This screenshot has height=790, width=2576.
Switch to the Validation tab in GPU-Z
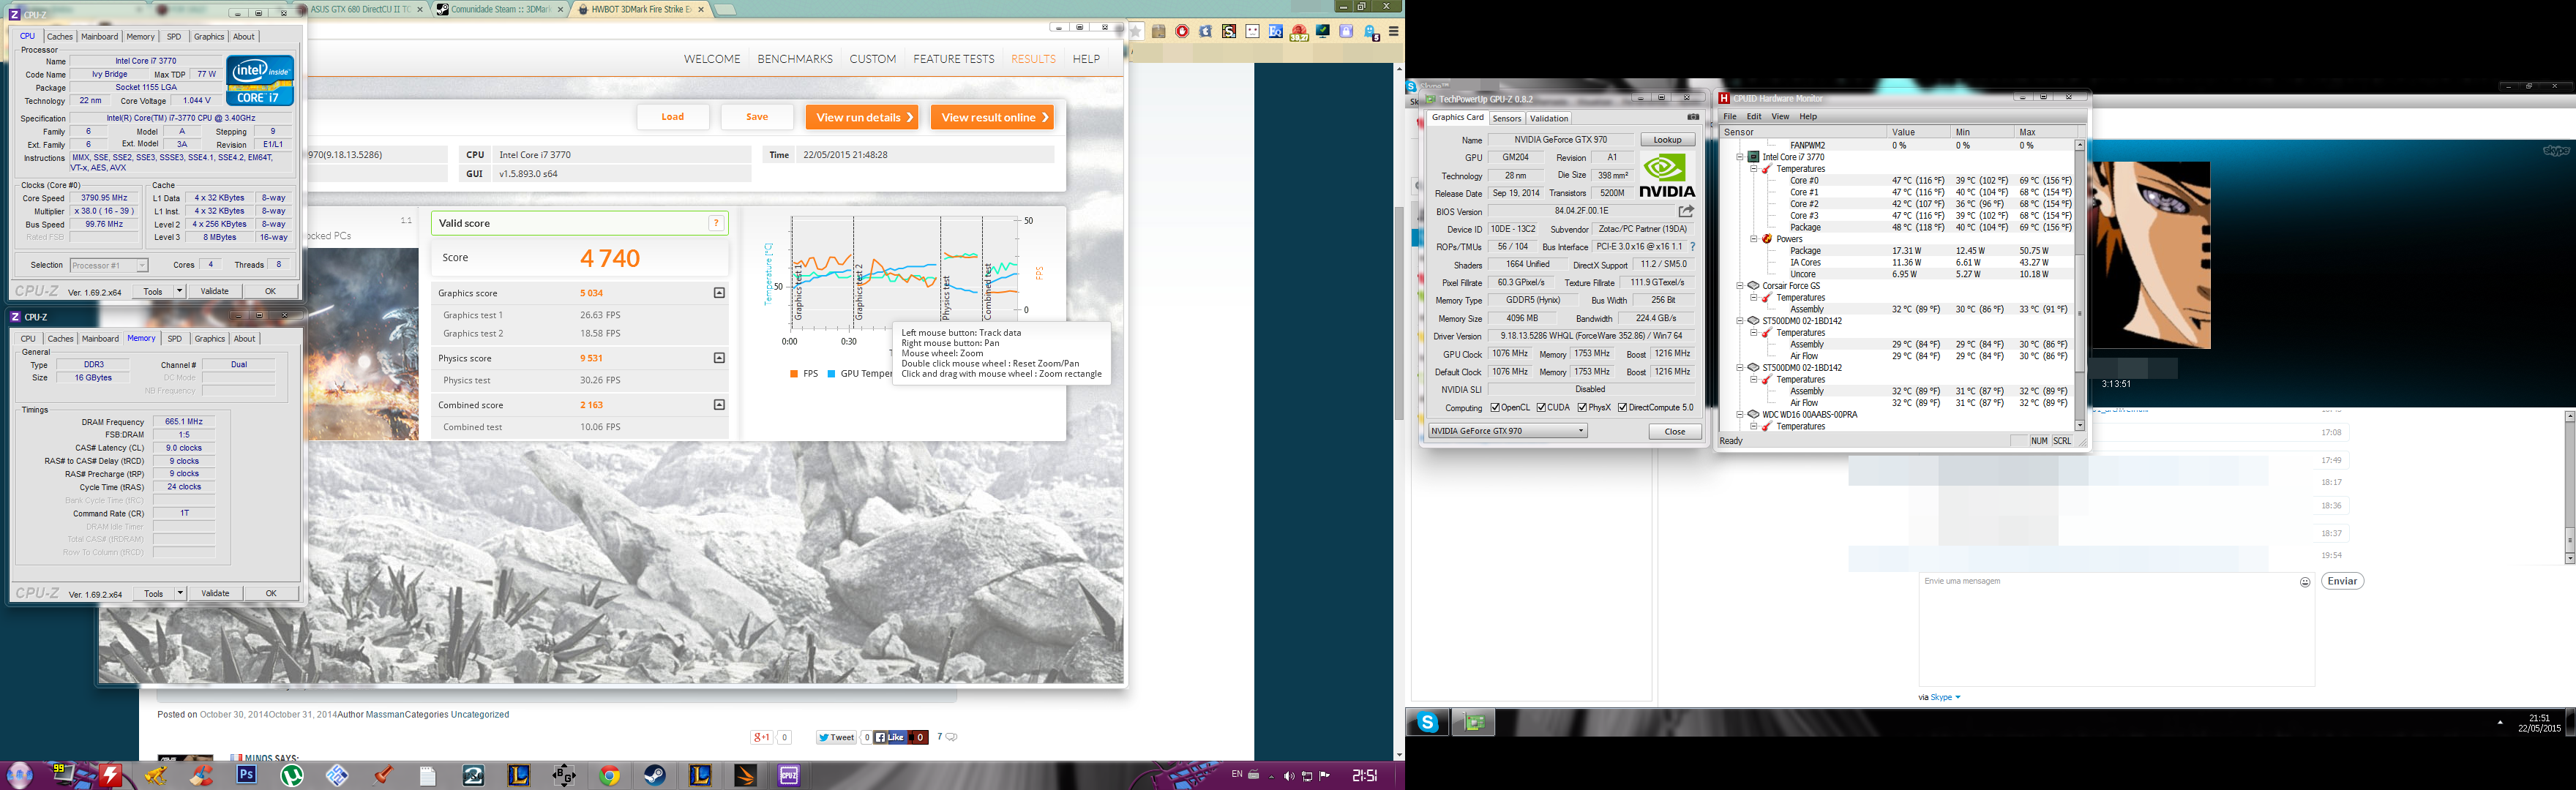1549,118
